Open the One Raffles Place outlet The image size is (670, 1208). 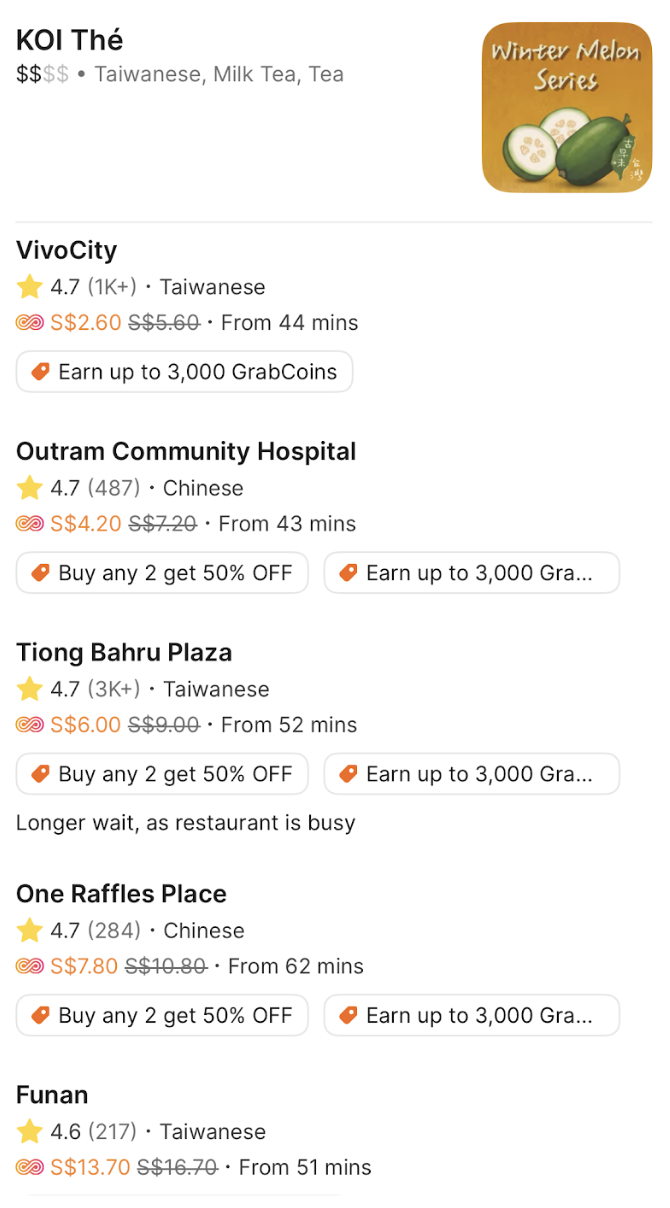[121, 894]
